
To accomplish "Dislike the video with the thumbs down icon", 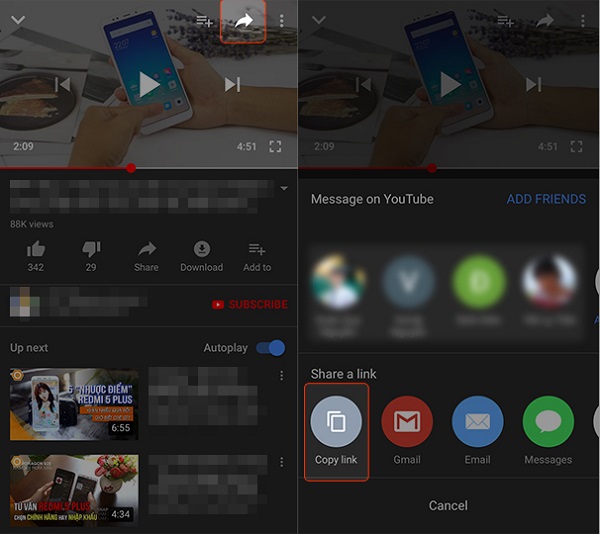I will click(91, 249).
